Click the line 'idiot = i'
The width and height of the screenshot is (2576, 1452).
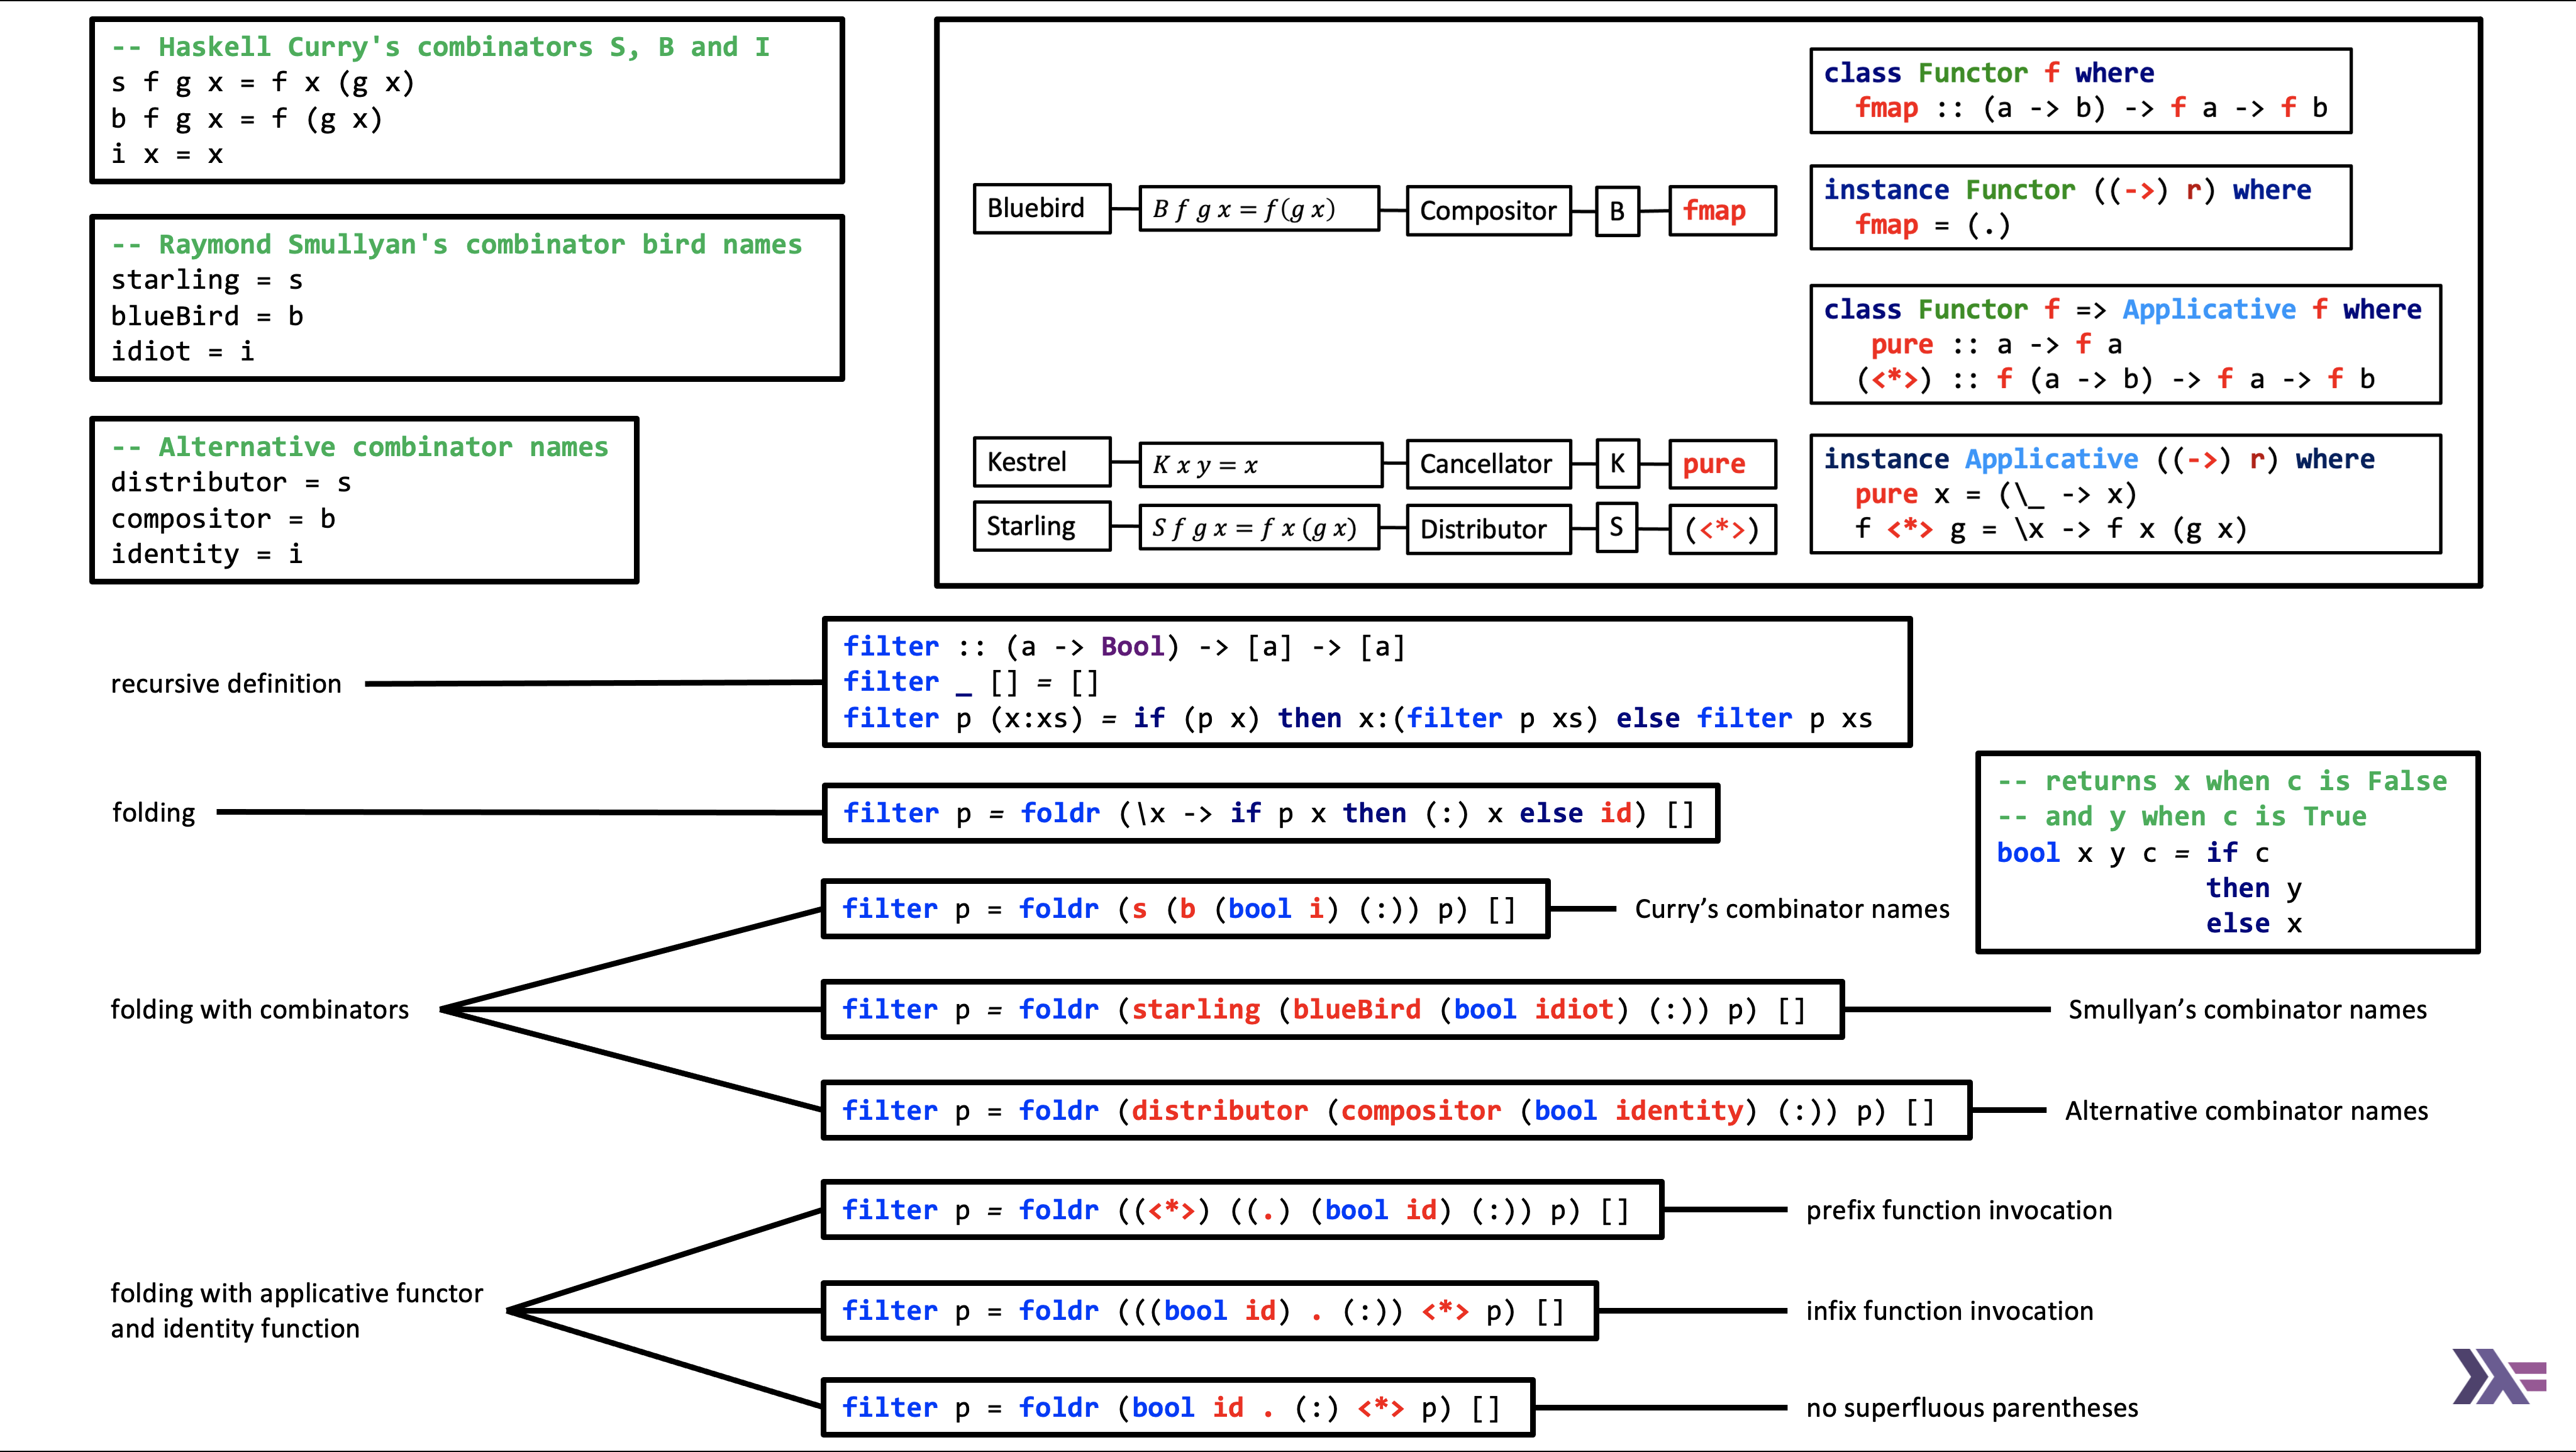183,352
